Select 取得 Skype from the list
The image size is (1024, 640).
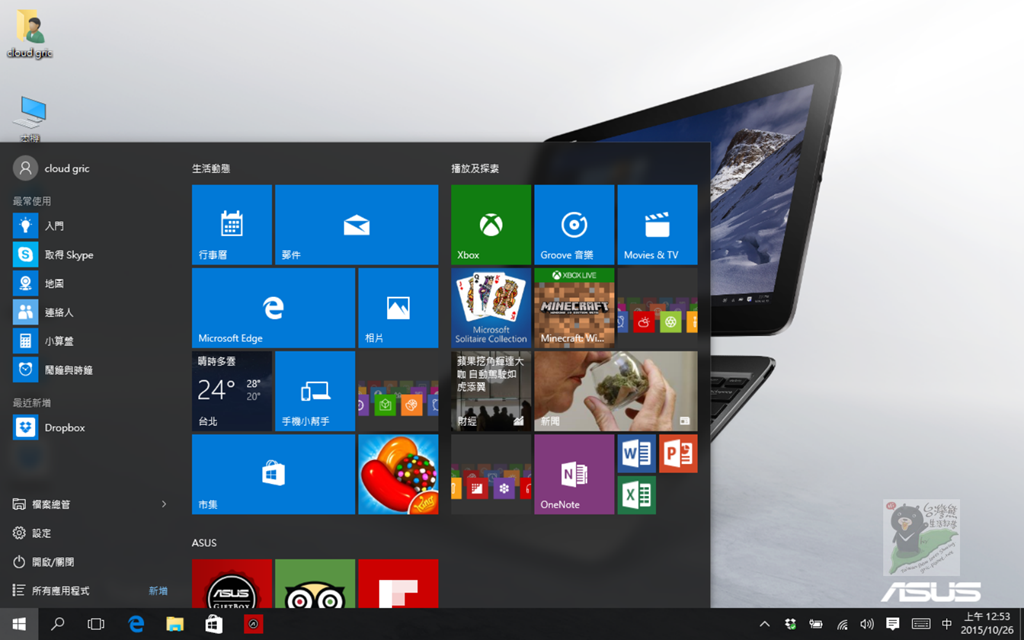tap(91, 255)
